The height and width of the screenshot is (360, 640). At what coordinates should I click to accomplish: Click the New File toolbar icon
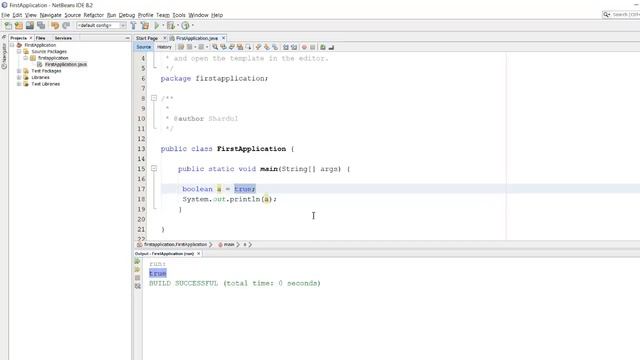8,25
